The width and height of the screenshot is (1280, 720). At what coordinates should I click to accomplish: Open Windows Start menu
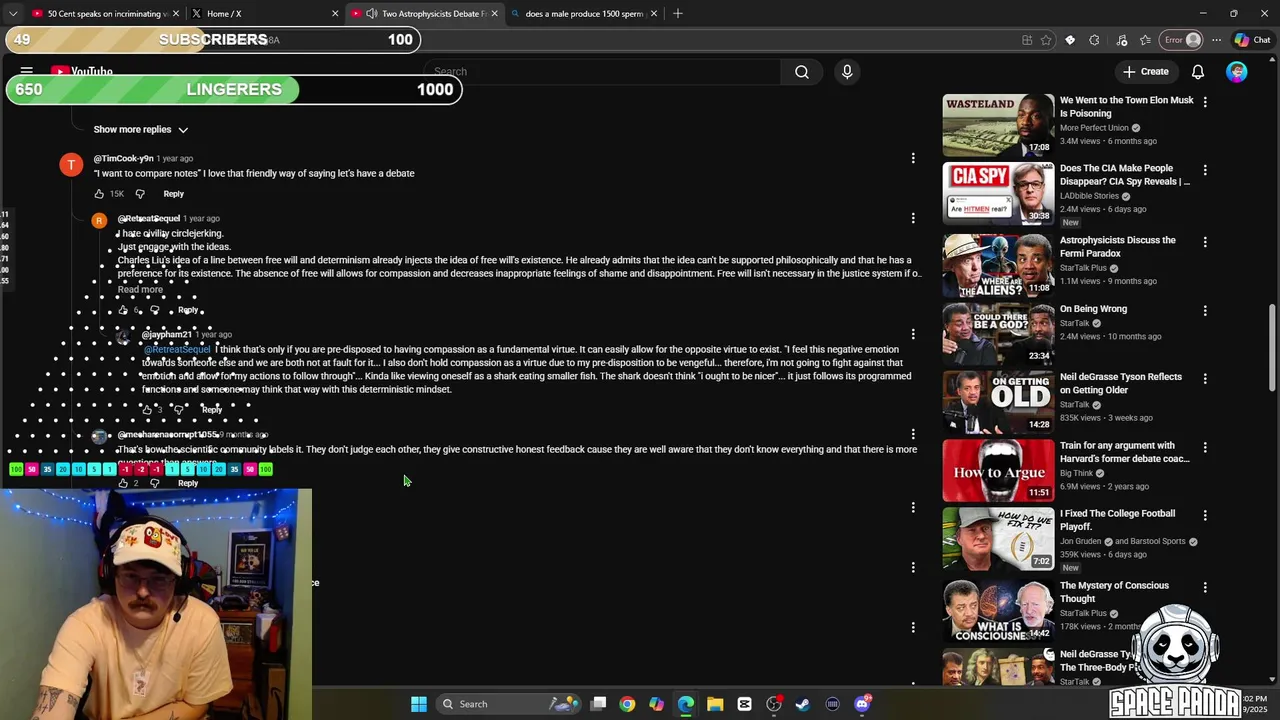(419, 704)
